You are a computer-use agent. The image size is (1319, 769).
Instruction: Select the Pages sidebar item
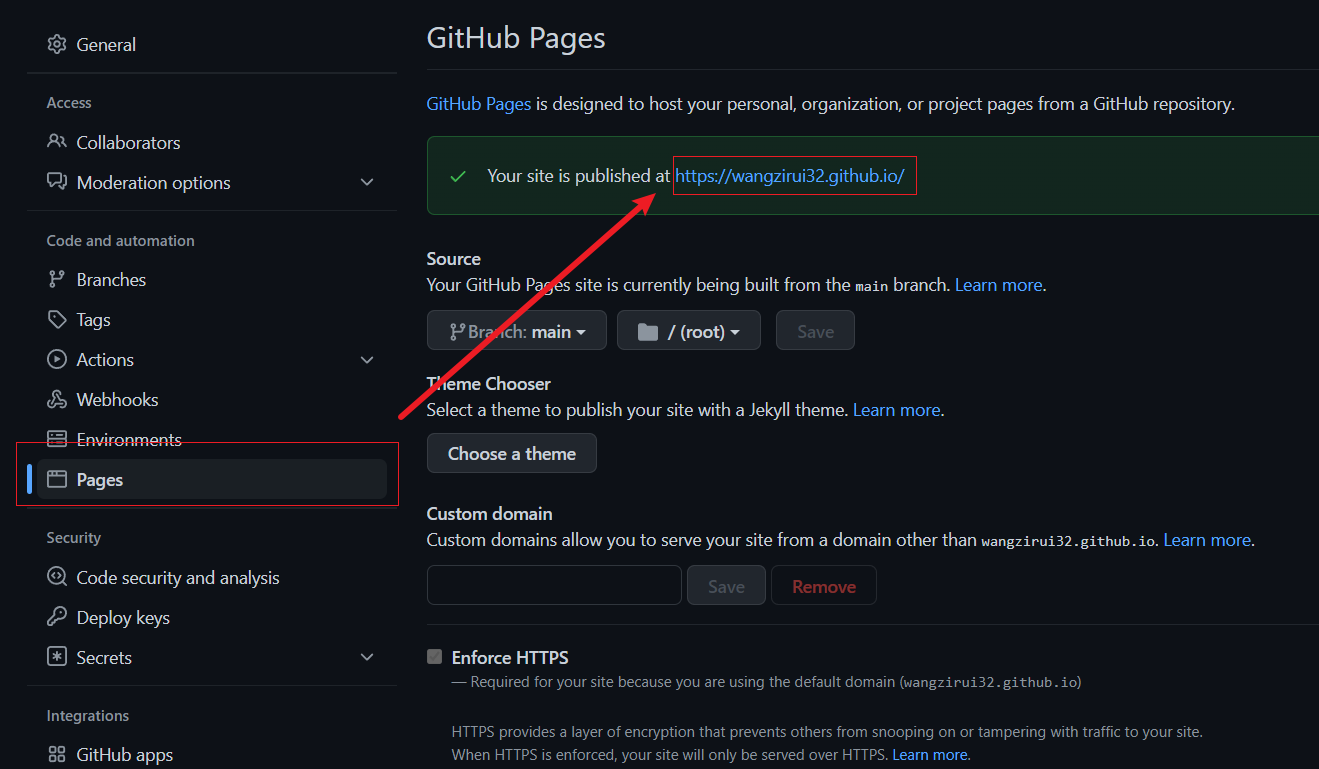tap(212, 479)
